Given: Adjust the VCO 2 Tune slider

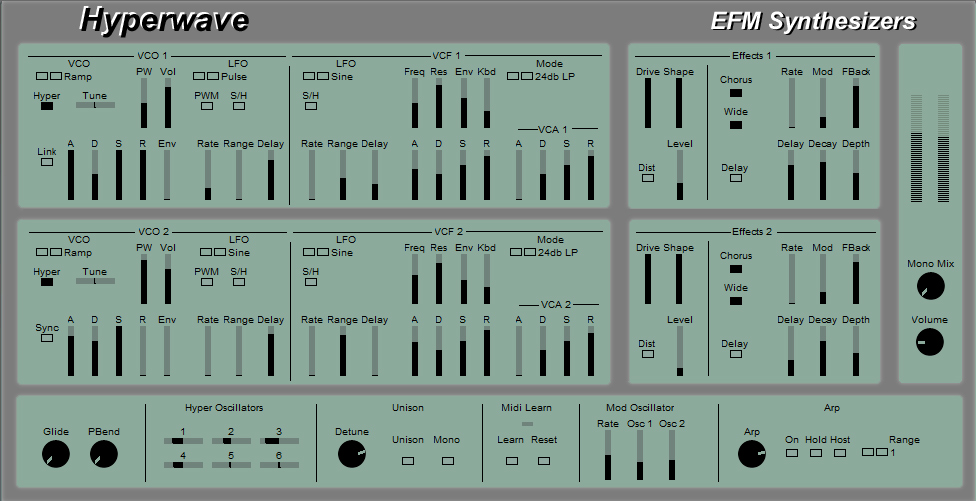Looking at the screenshot, I should (x=95, y=281).
